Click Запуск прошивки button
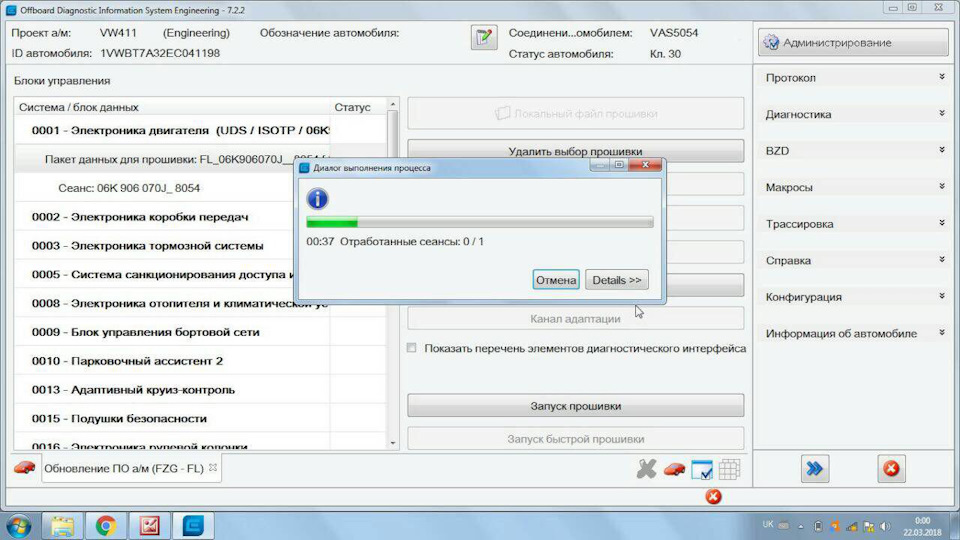960x540 pixels. coord(576,406)
